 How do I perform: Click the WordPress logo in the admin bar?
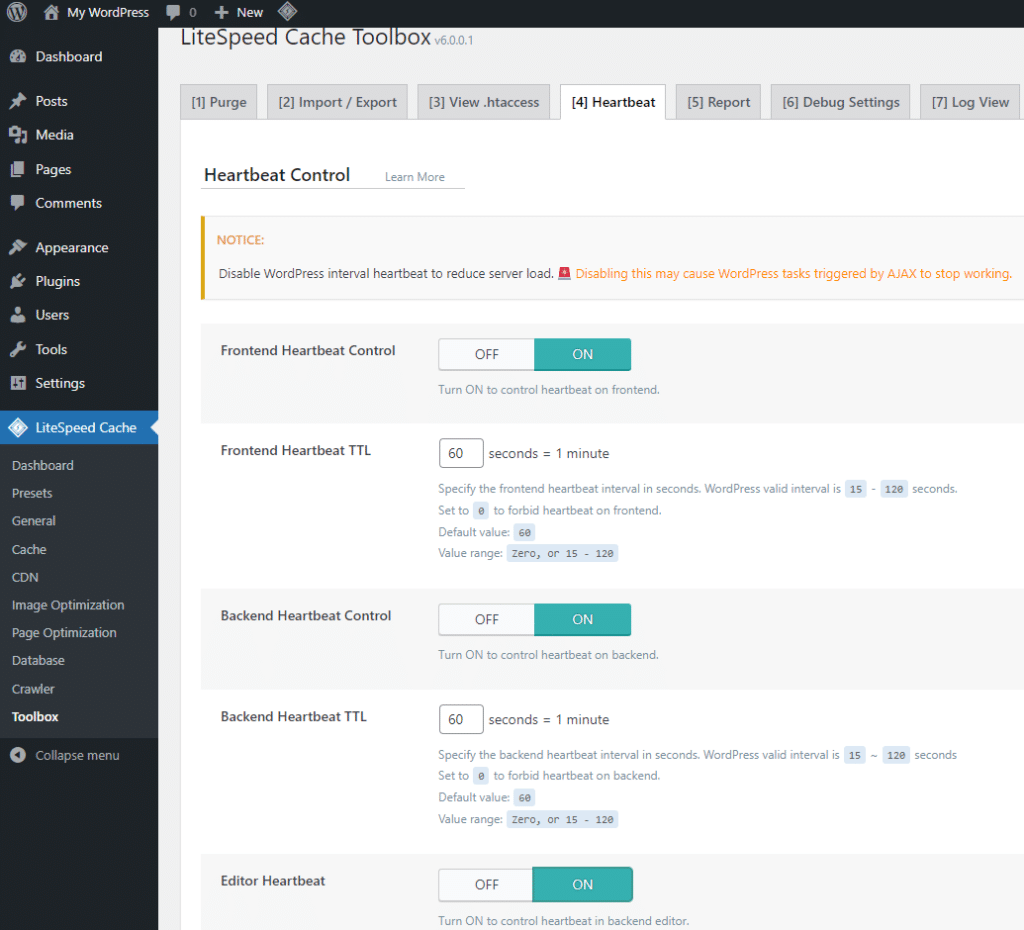tap(17, 12)
